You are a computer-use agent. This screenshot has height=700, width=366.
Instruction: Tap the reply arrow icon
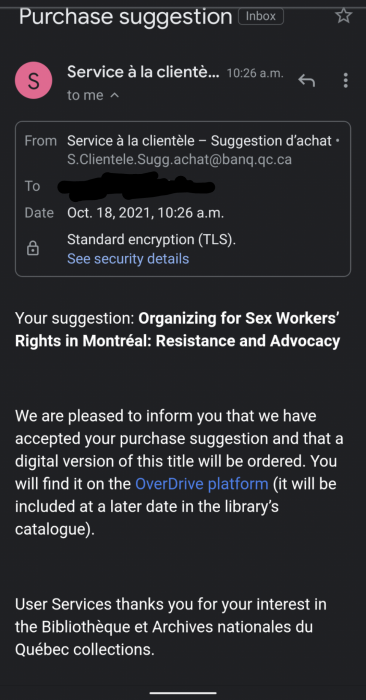(x=307, y=80)
